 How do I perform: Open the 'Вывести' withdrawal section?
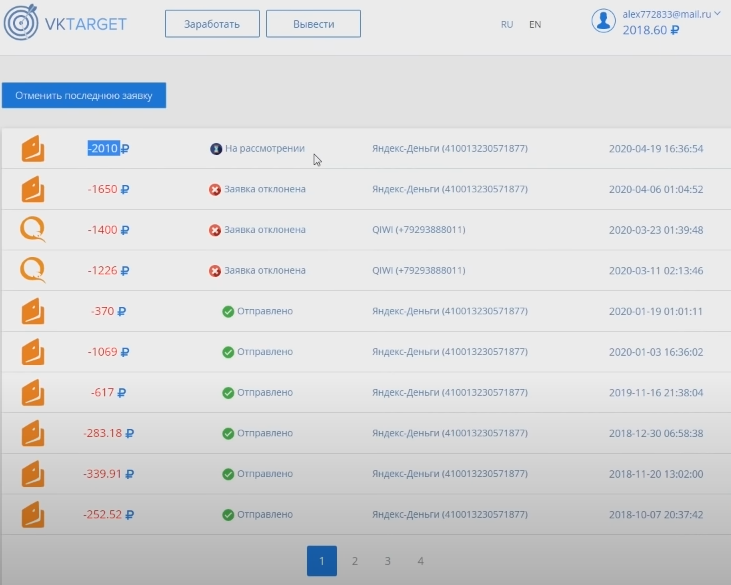coord(313,24)
